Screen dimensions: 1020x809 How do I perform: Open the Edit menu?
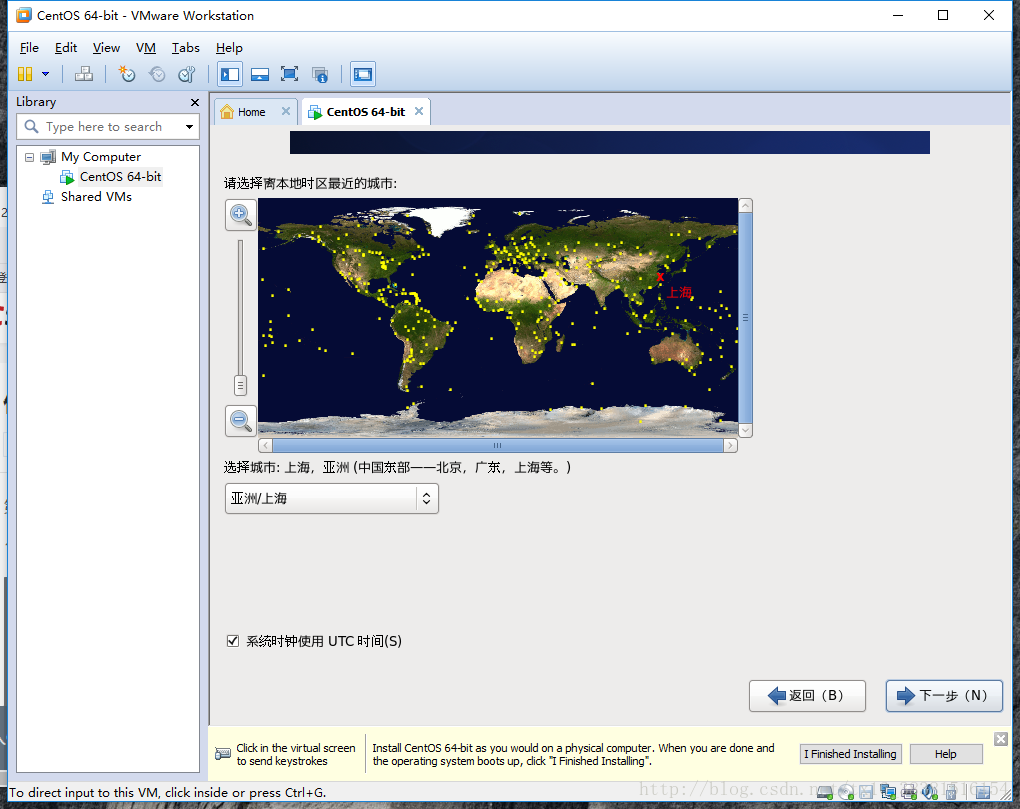pyautogui.click(x=66, y=47)
